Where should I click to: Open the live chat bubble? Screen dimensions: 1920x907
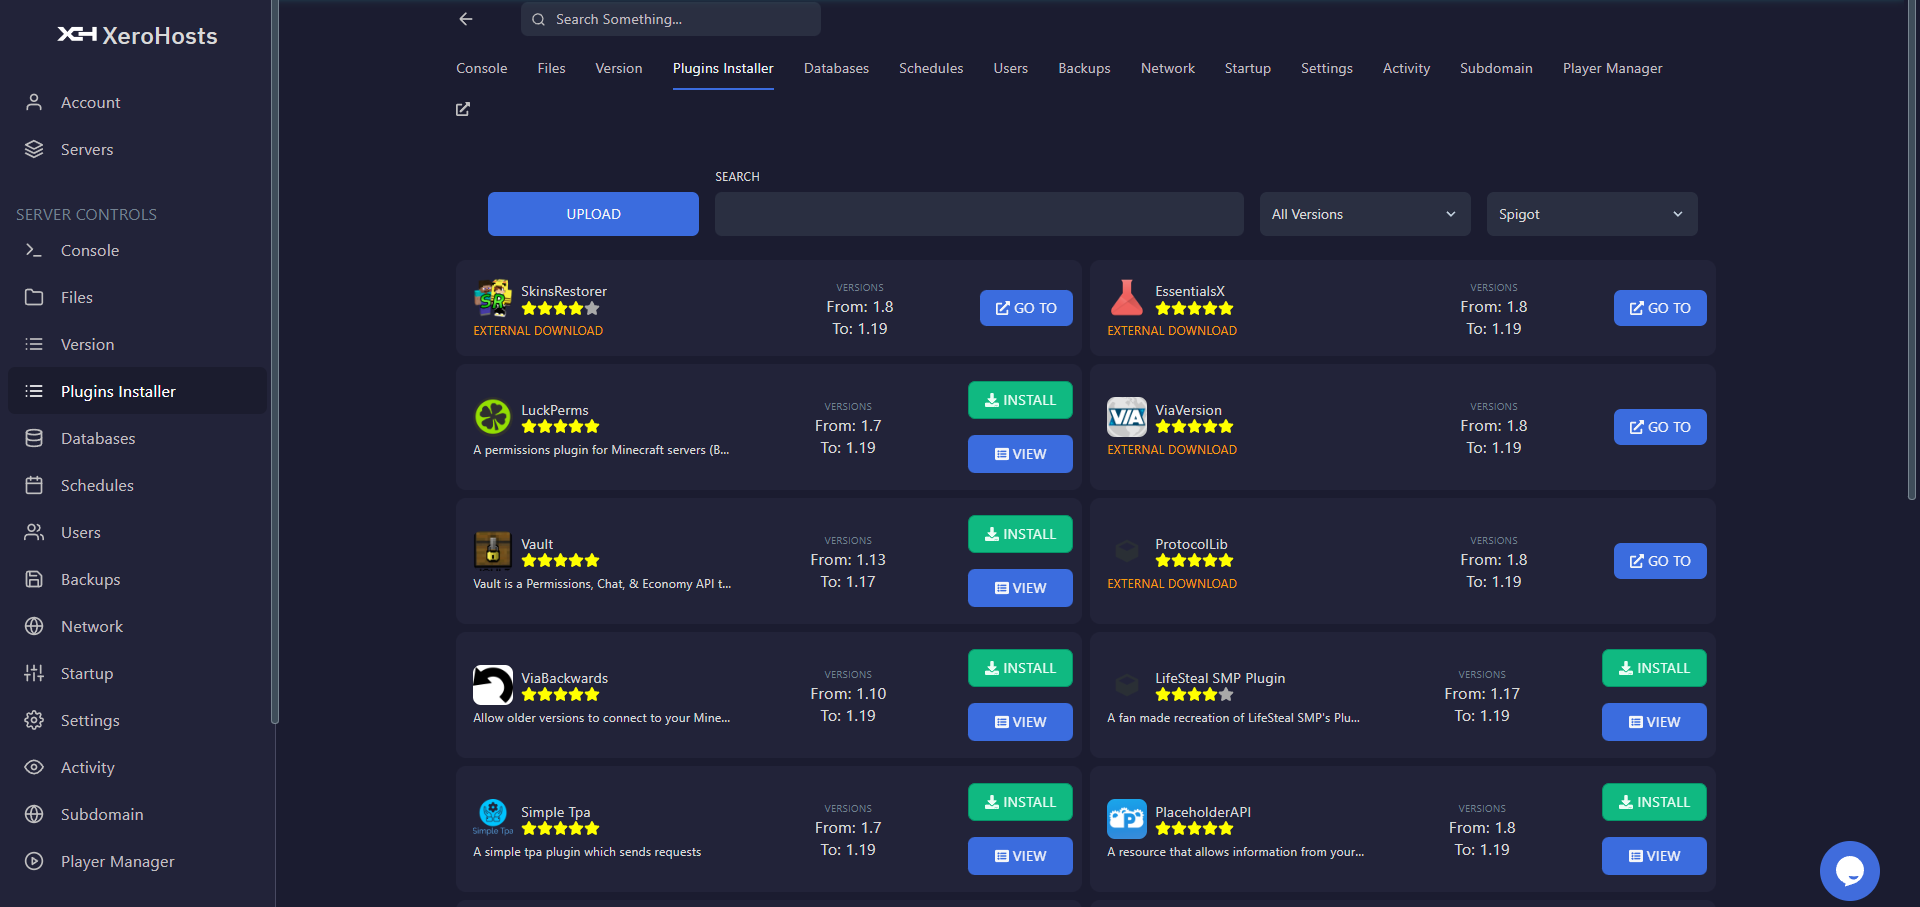click(1849, 871)
